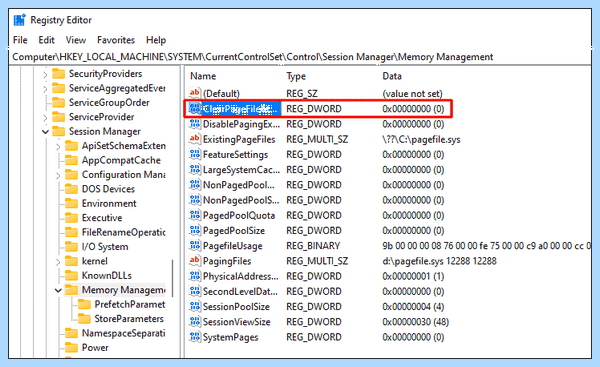The height and width of the screenshot is (367, 600).
Task: Click the registry path address bar
Action: tap(300, 57)
